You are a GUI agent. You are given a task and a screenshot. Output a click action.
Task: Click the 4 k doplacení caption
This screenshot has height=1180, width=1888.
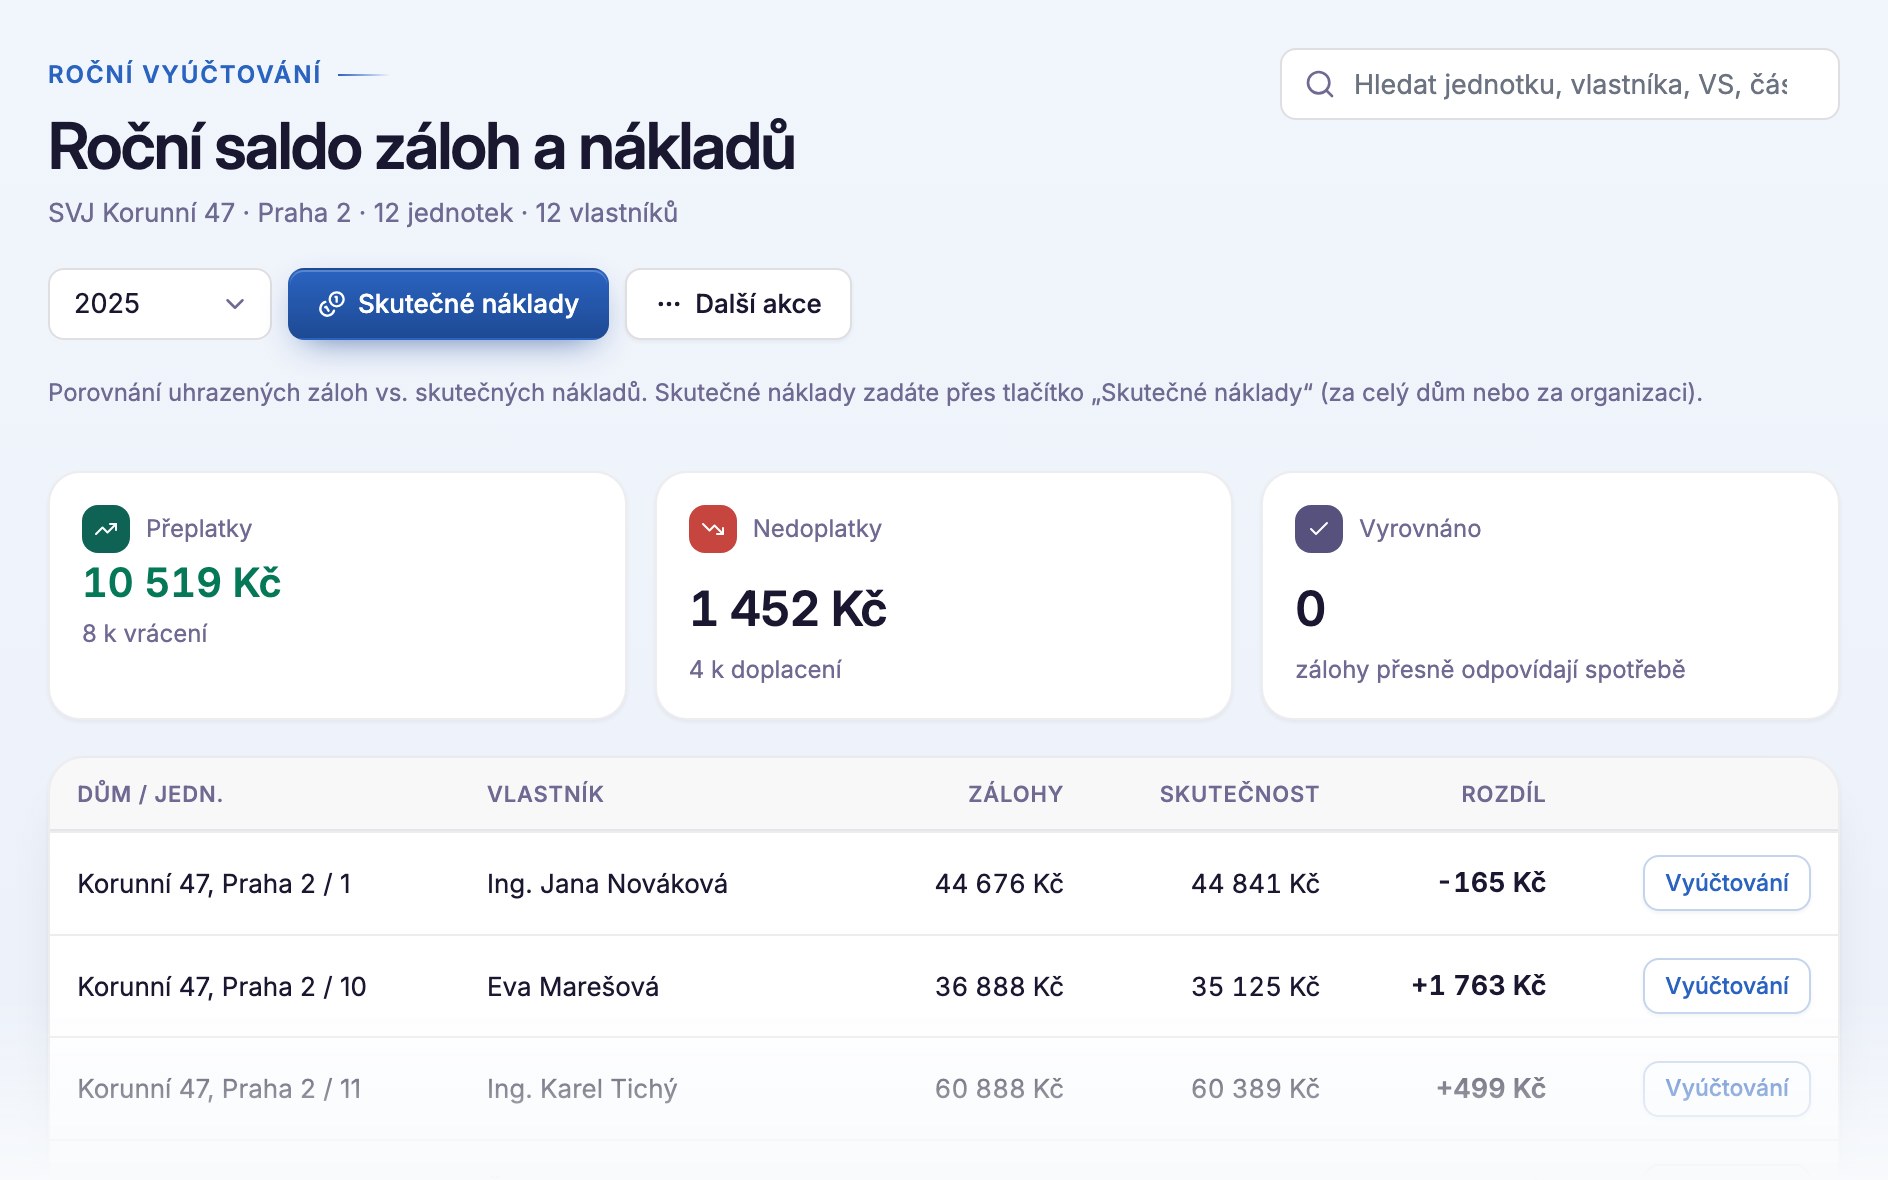point(765,670)
